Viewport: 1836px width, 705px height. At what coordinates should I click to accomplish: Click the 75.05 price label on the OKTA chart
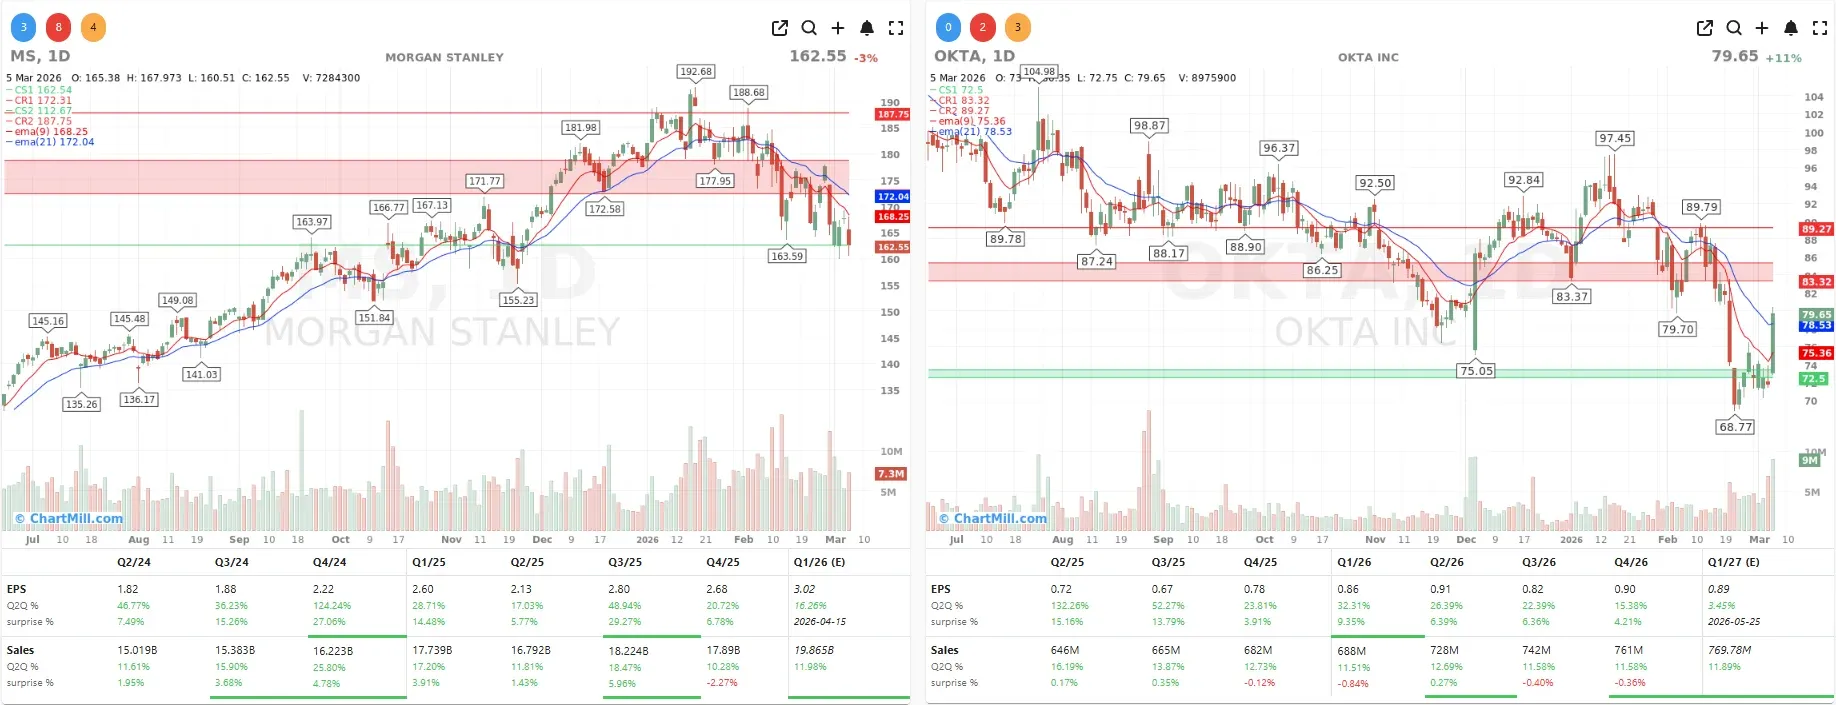[1477, 370]
